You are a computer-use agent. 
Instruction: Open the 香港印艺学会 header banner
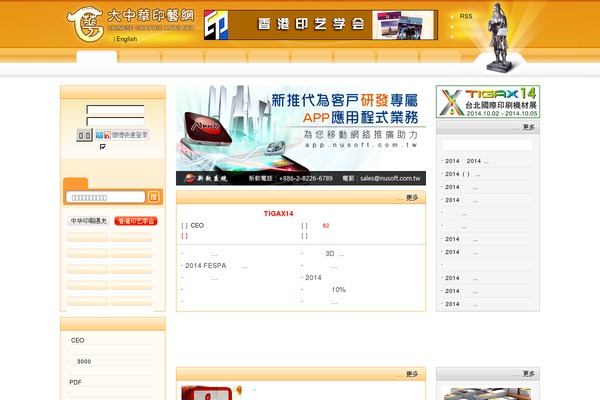321,25
